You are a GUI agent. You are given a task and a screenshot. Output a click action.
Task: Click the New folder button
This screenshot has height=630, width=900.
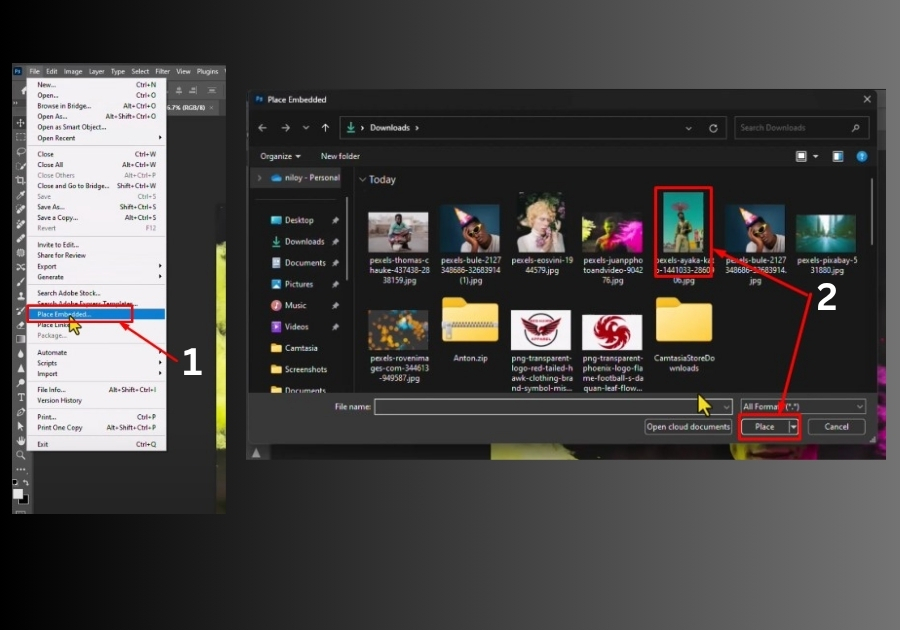point(340,156)
